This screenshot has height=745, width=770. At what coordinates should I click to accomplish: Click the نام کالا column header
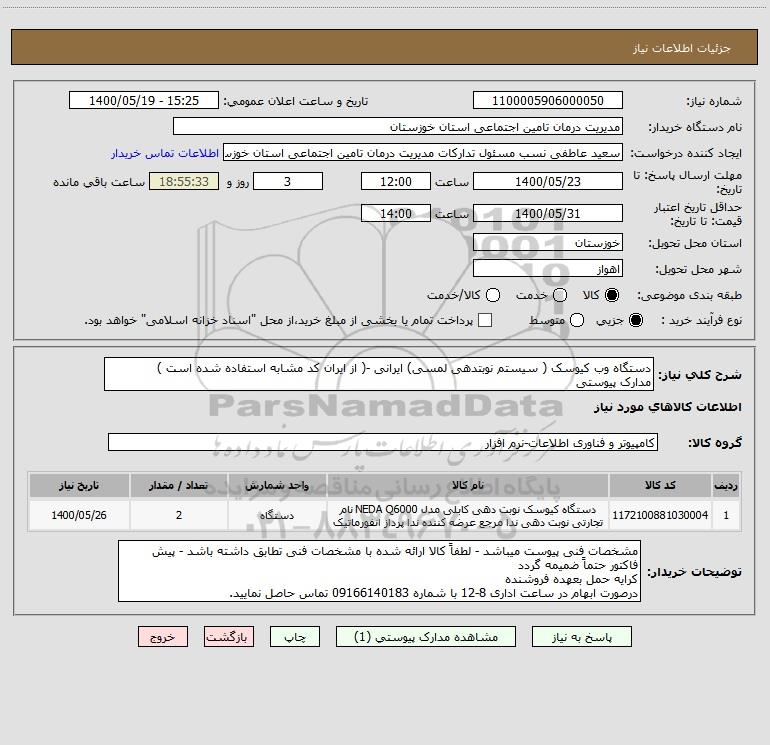coord(468,485)
